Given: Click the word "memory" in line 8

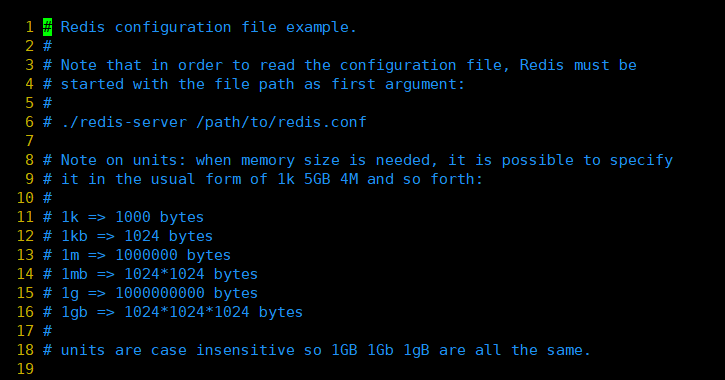Looking at the screenshot, I should tap(268, 160).
